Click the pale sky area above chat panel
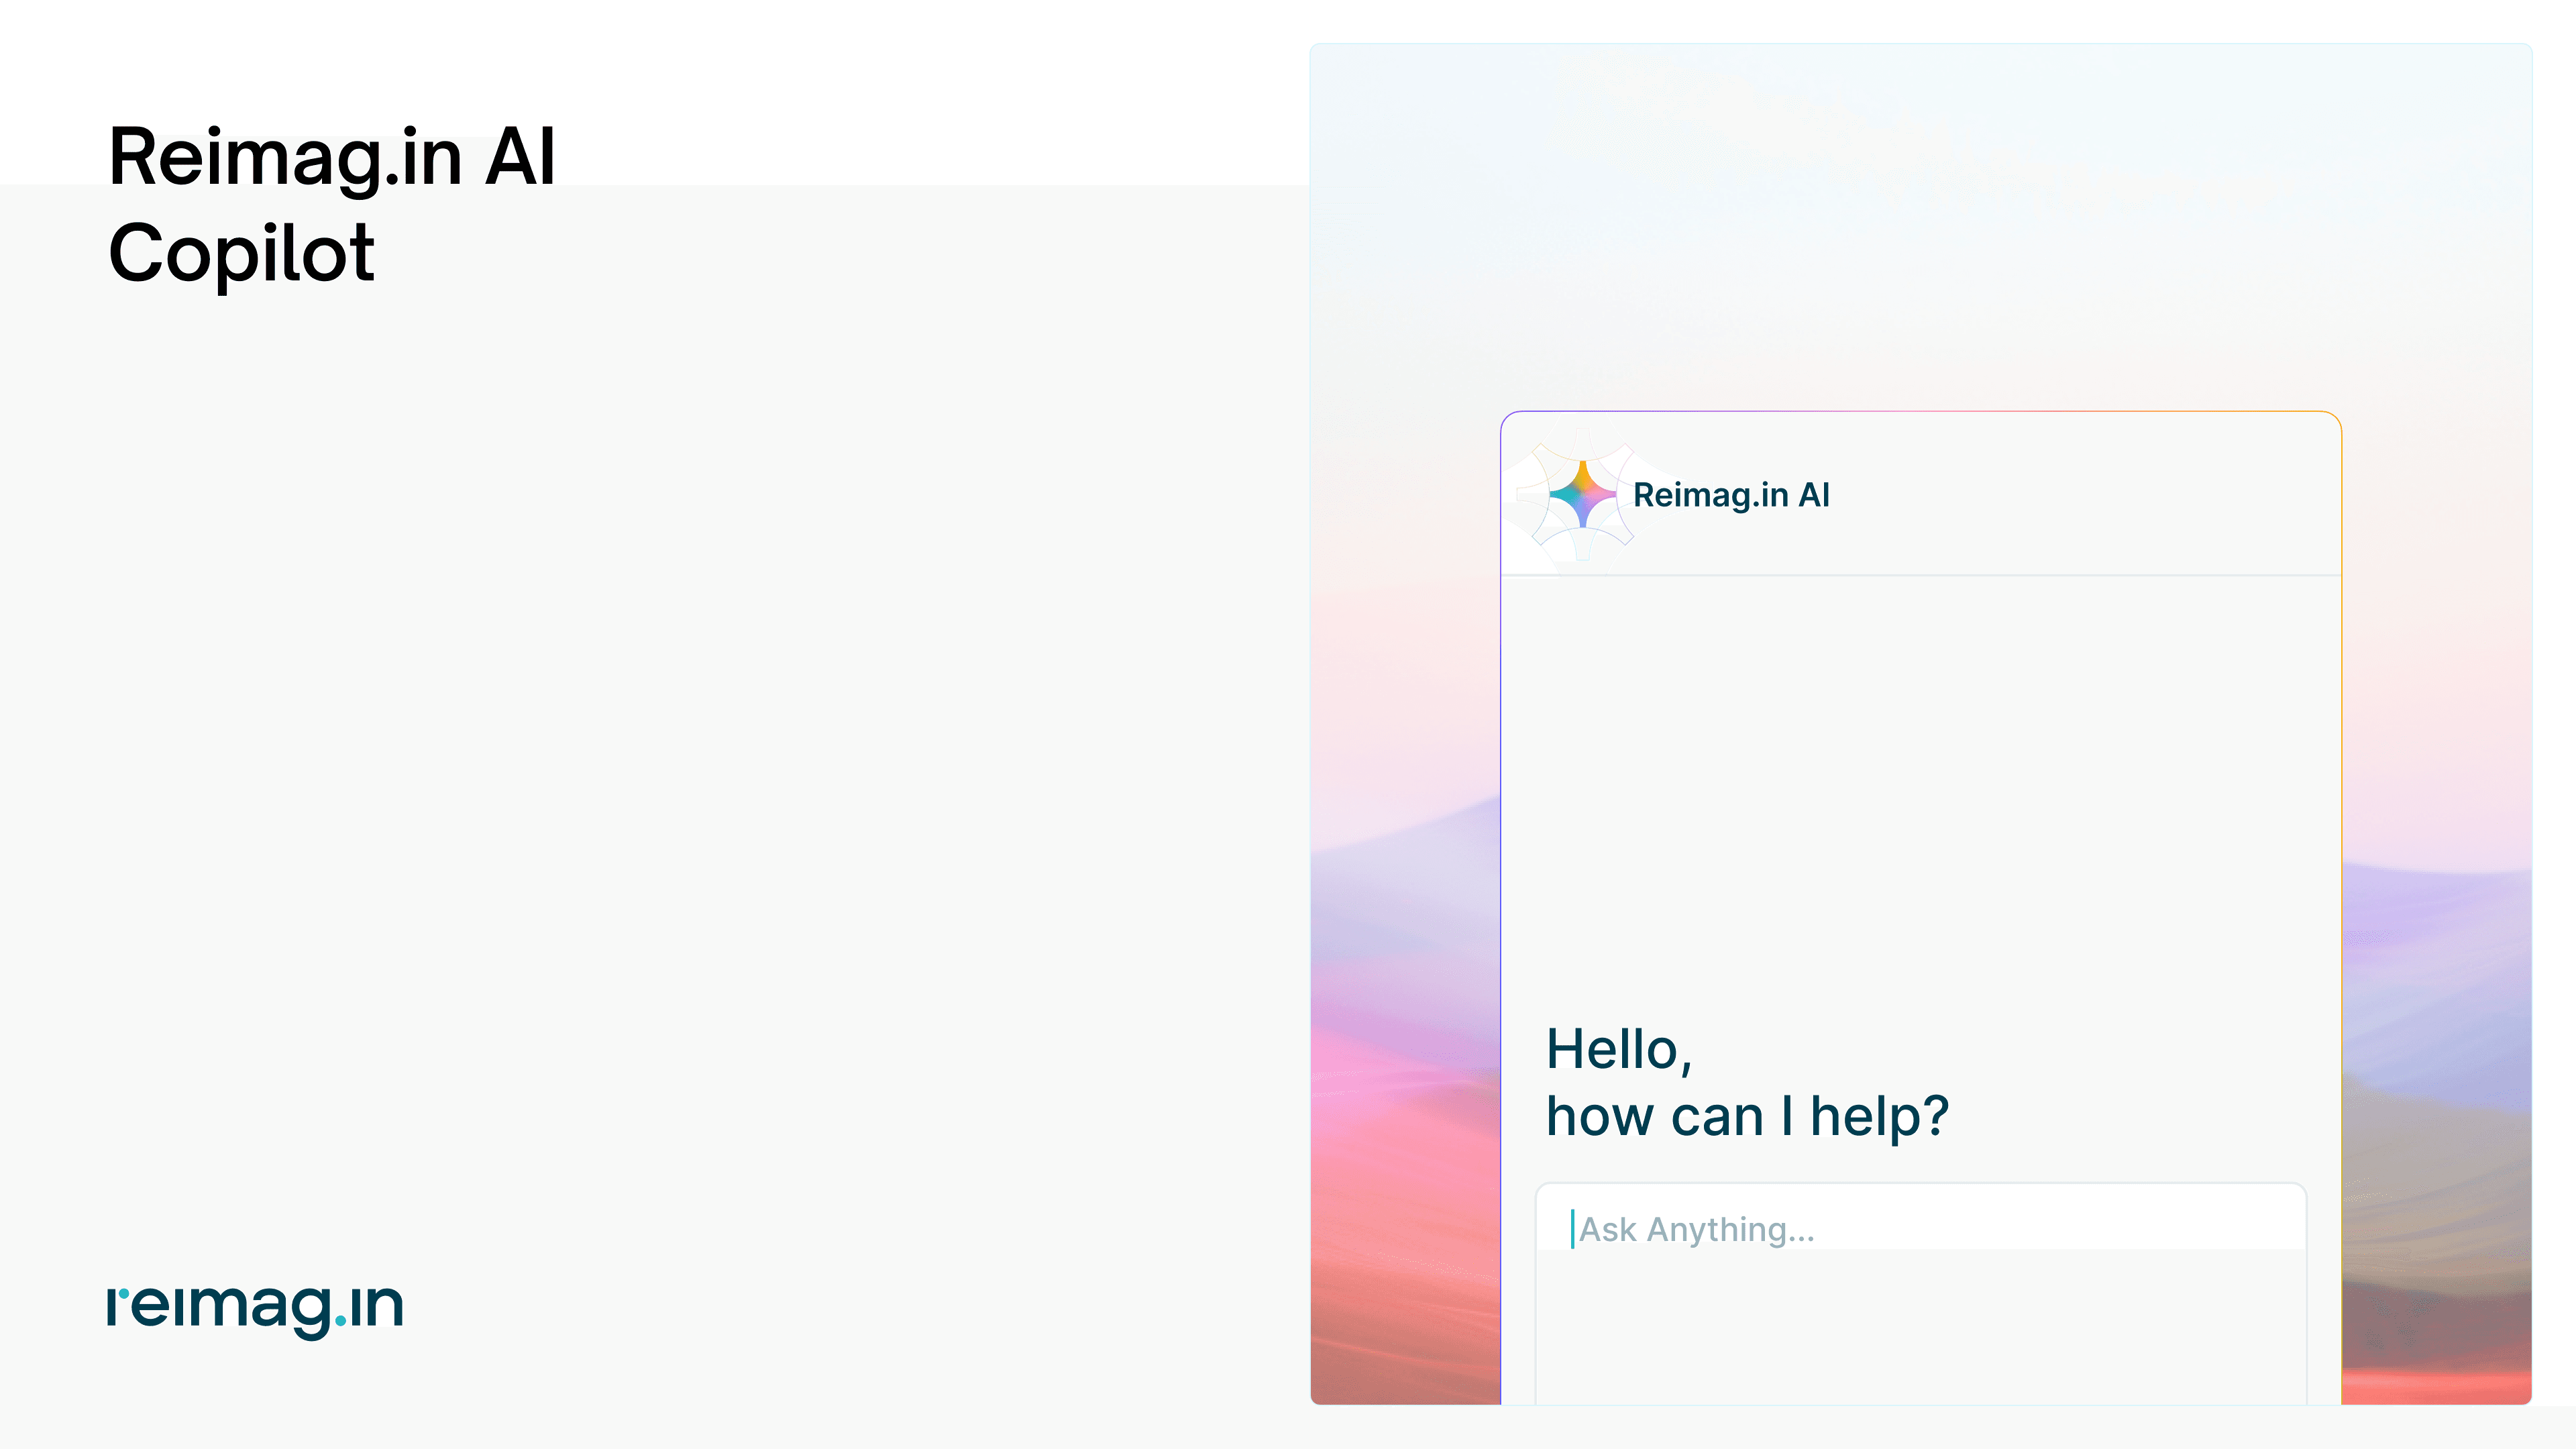2576x1449 pixels. click(x=1920, y=220)
